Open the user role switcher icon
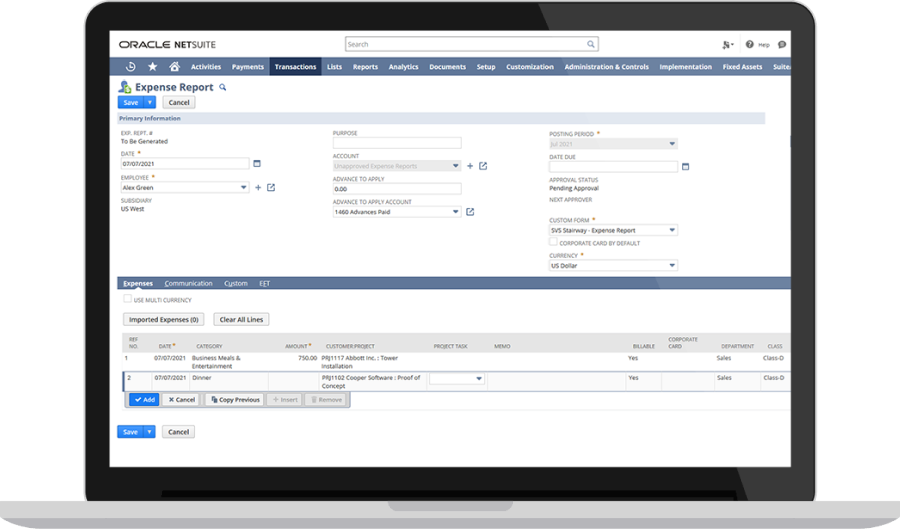 click(727, 45)
